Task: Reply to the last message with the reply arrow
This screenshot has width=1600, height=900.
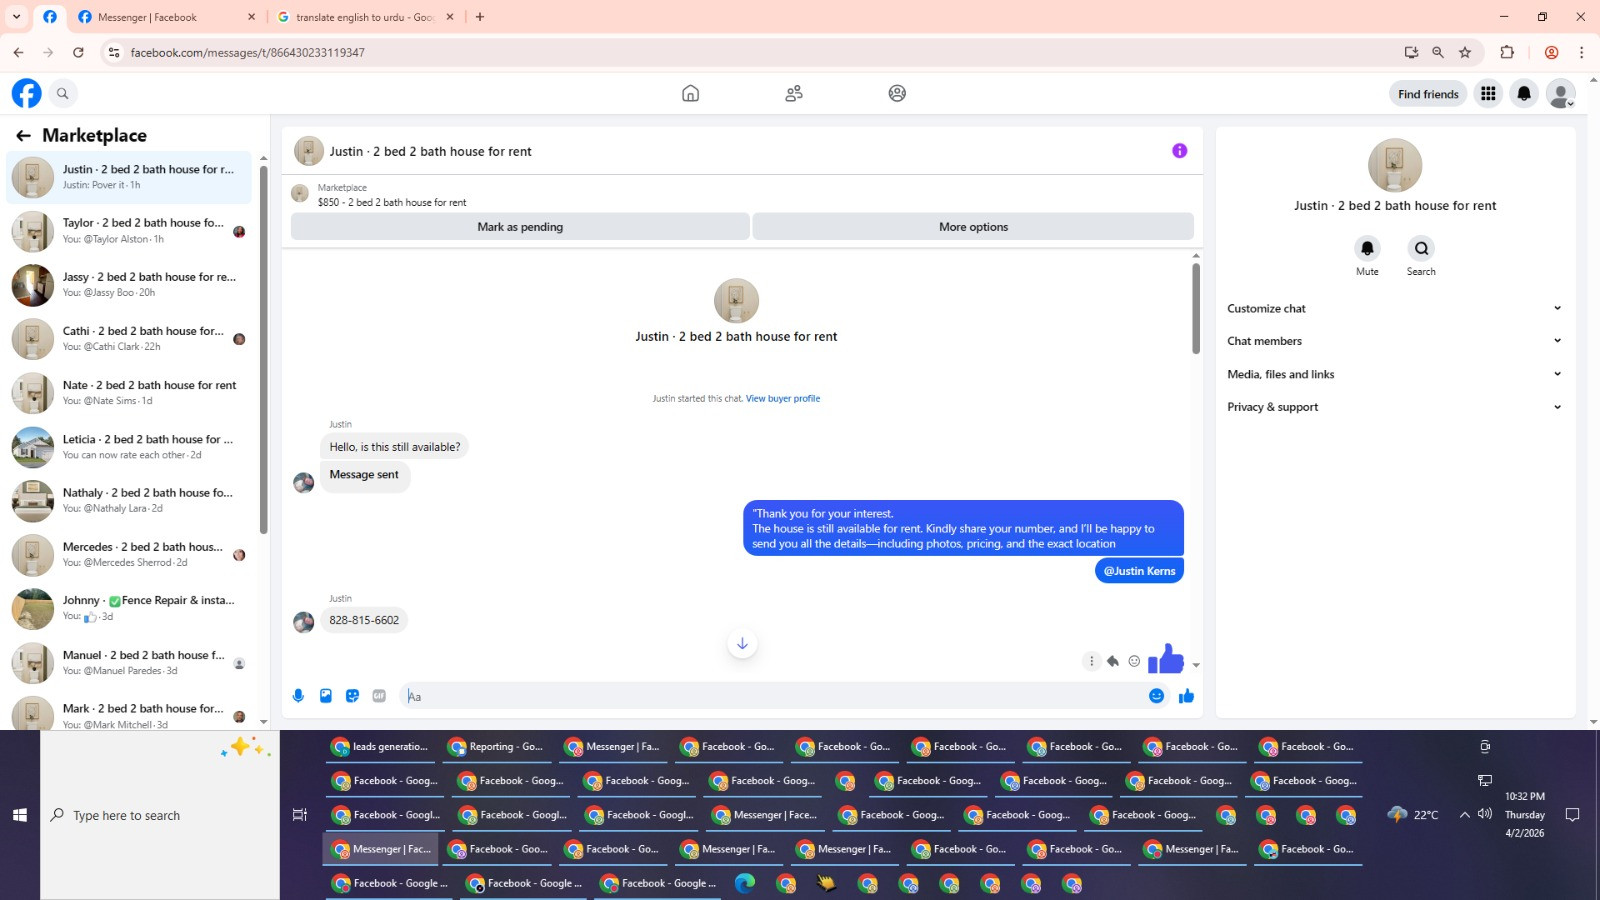Action: coord(1112,661)
